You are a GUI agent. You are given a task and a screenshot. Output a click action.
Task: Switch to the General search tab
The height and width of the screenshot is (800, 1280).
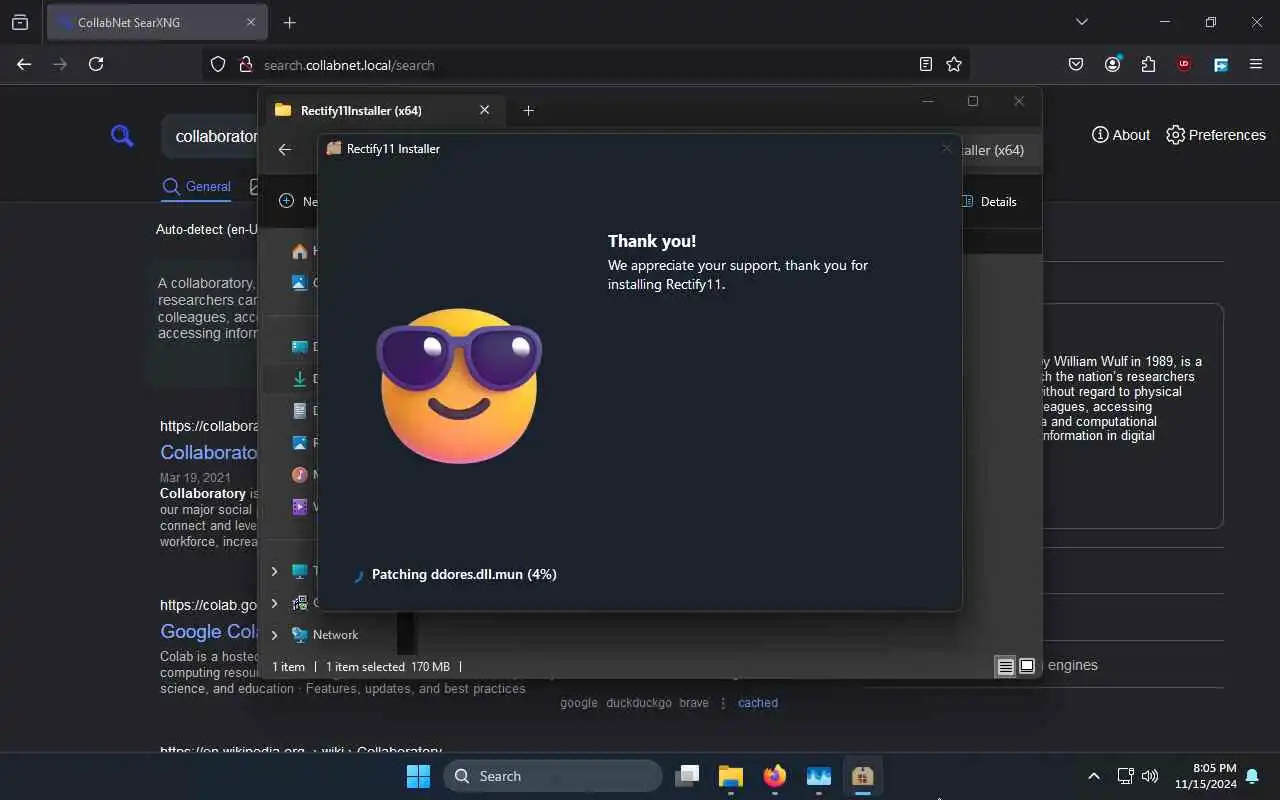pos(197,186)
